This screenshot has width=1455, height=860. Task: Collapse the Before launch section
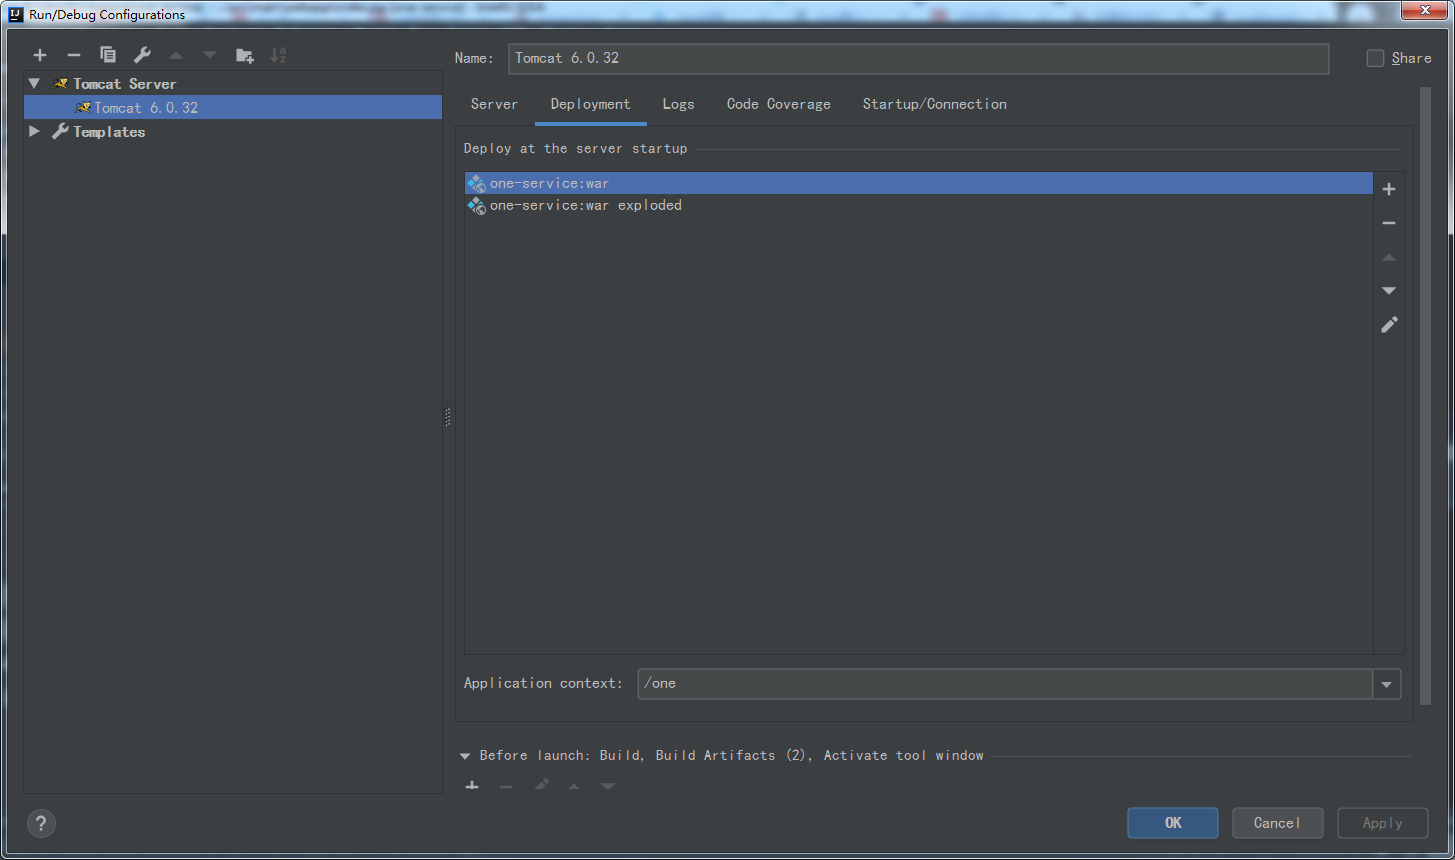[x=465, y=756]
